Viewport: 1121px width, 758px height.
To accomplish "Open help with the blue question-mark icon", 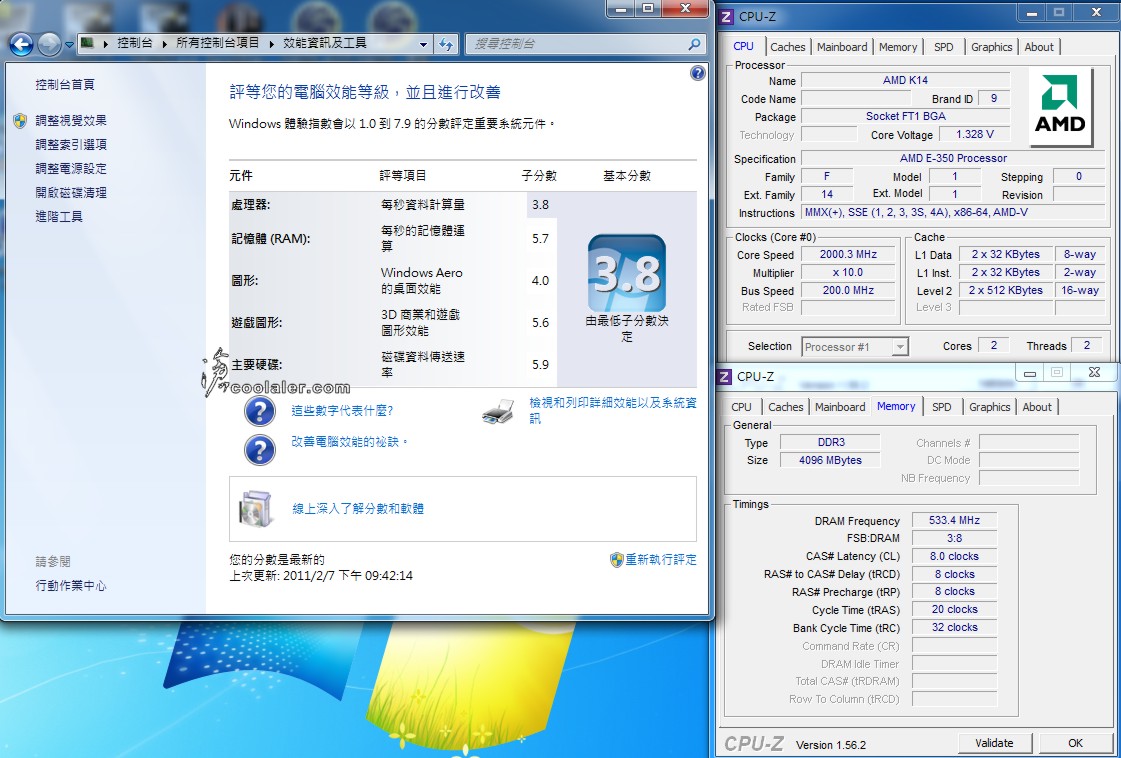I will click(x=698, y=73).
